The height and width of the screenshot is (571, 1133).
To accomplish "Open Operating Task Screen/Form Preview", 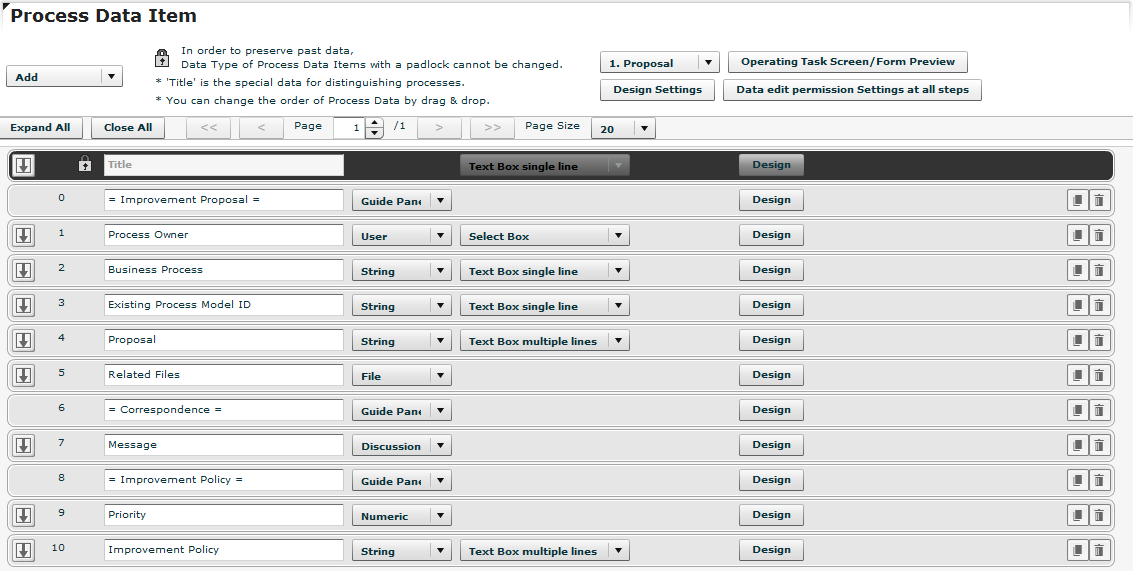I will click(x=847, y=62).
